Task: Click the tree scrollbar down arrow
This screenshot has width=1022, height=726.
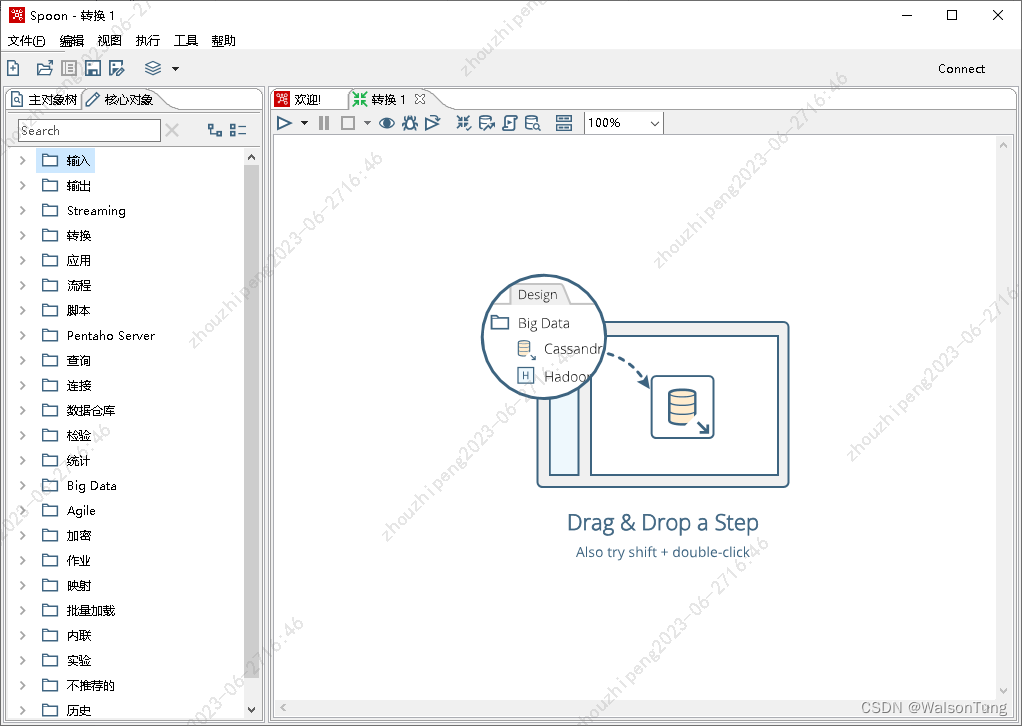Action: [x=252, y=710]
